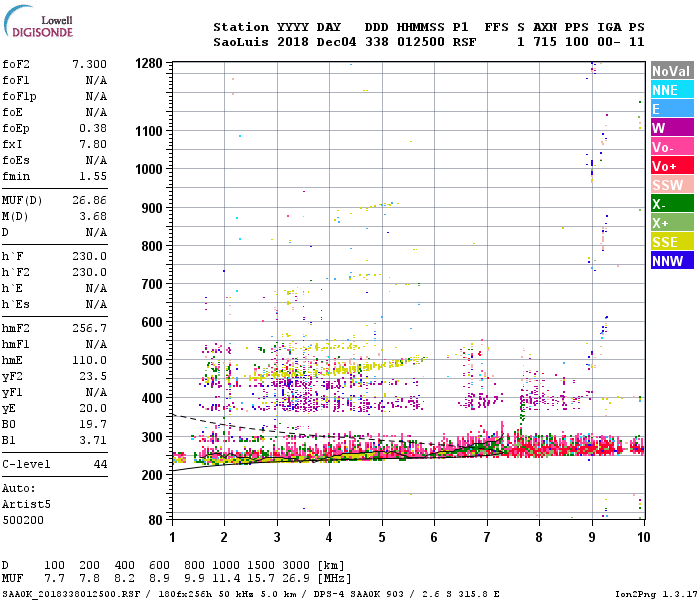Click the 012500 time in header
The width and height of the screenshot is (700, 600).
[x=421, y=42]
